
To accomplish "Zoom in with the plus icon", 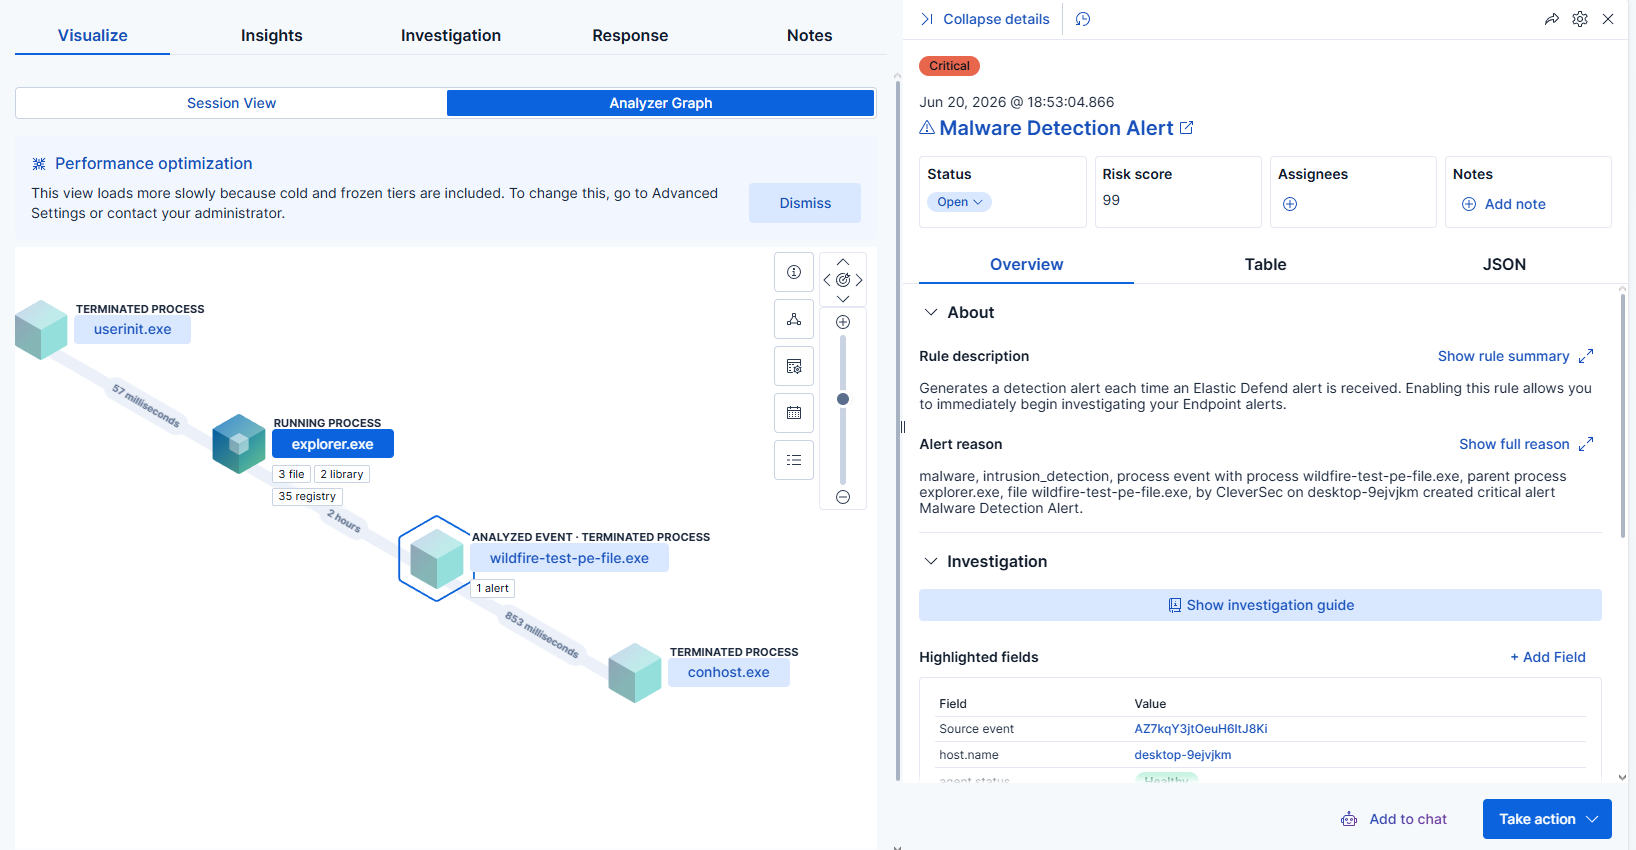I will click(843, 322).
